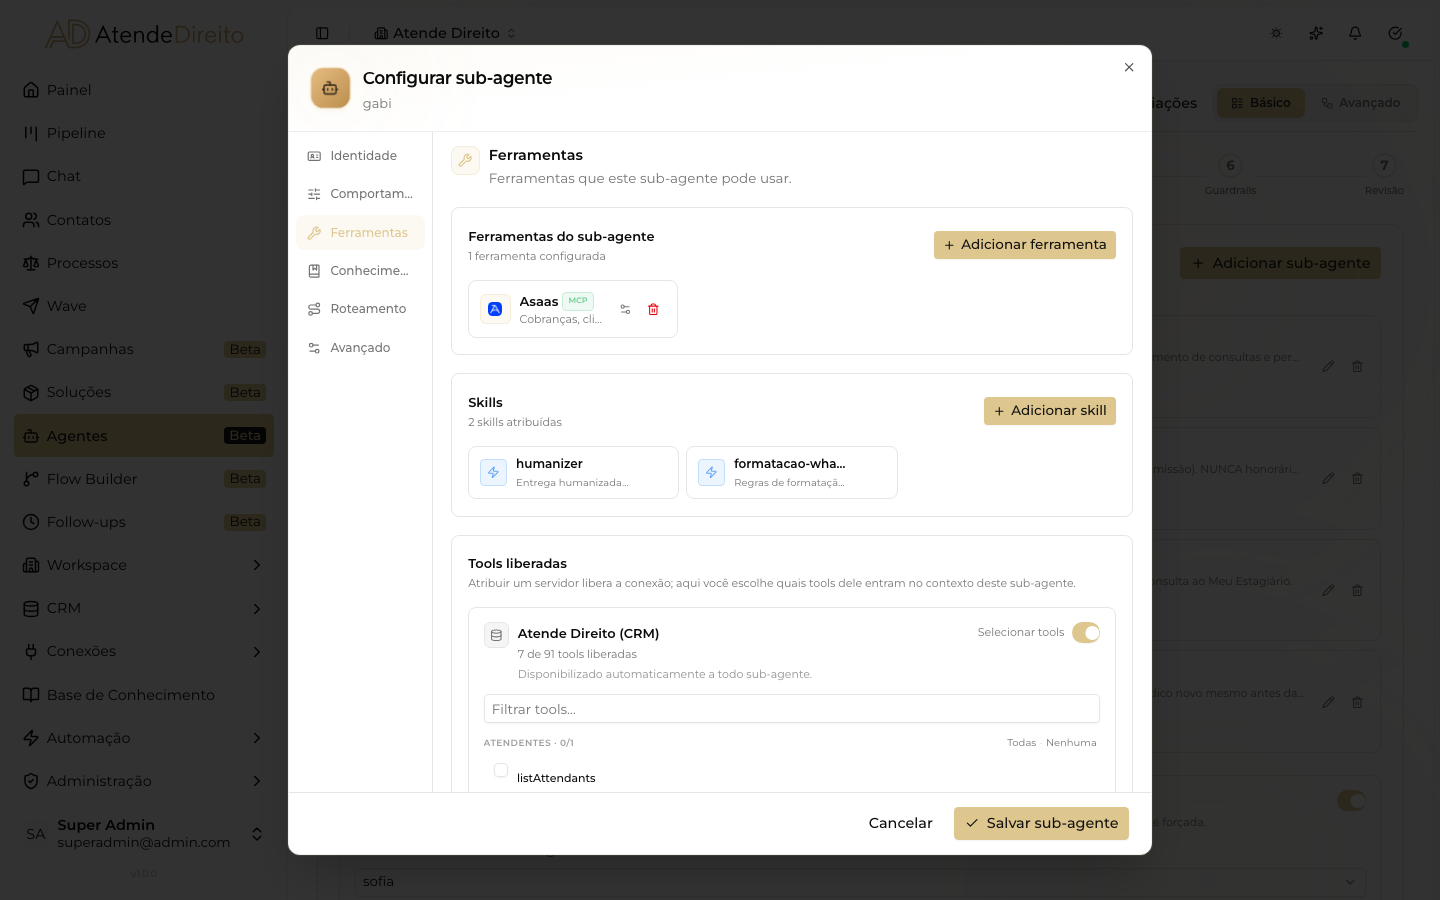The width and height of the screenshot is (1440, 900).
Task: Switch to the Roteamento tab
Action: pos(360,309)
